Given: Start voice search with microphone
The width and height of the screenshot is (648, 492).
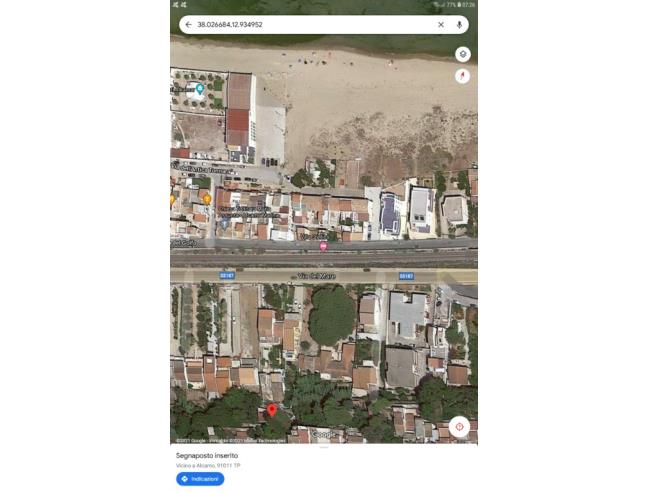Looking at the screenshot, I should (x=459, y=25).
